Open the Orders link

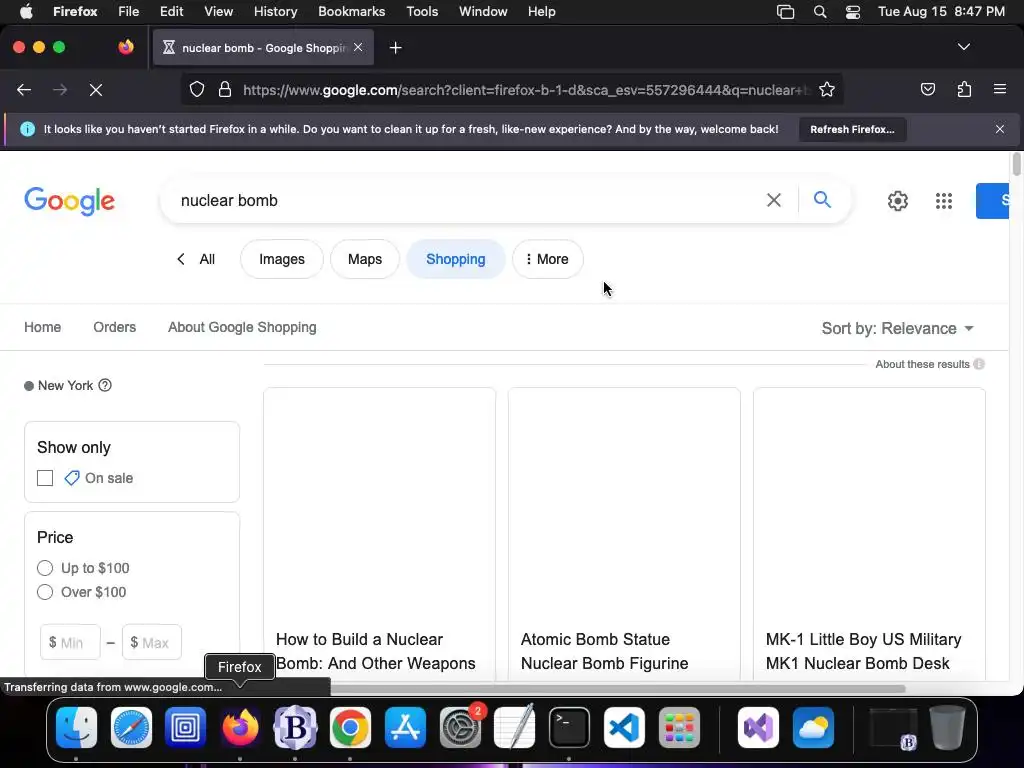coord(114,327)
